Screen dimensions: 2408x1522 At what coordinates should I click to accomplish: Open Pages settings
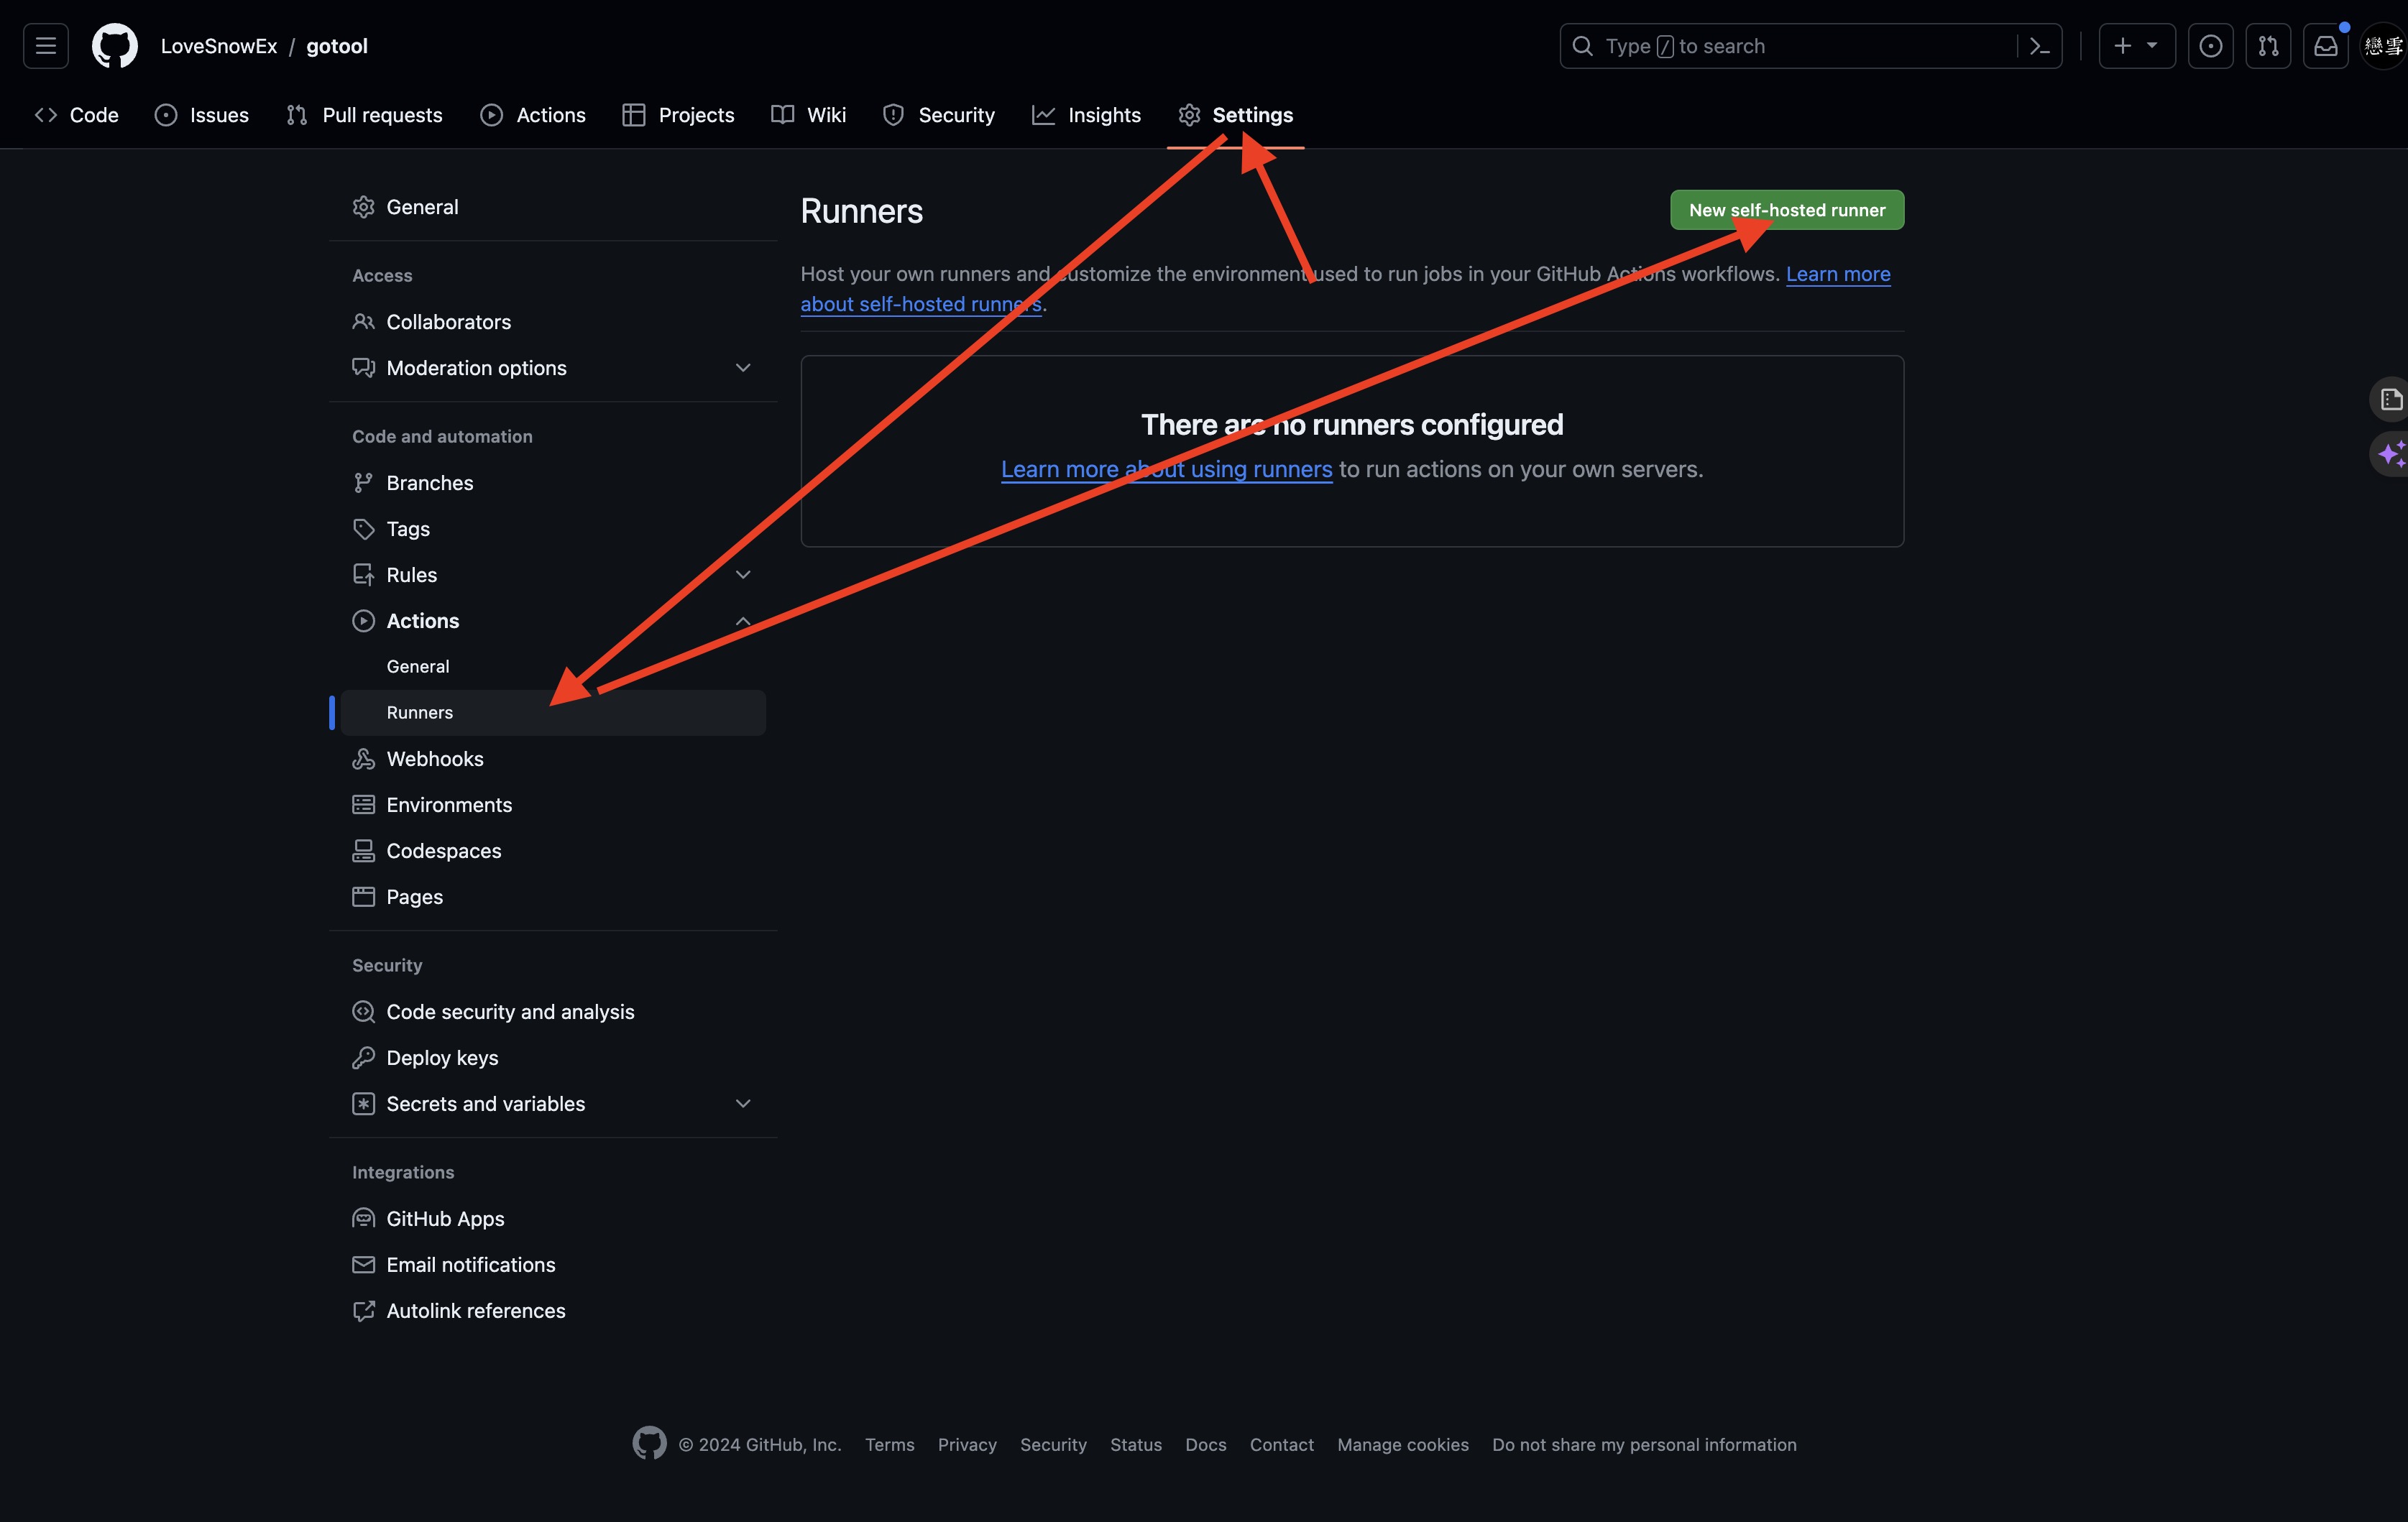[x=553, y=897]
